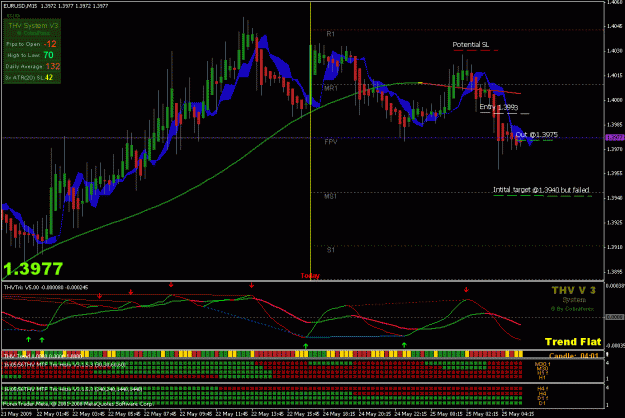Click the 1.4030 price axis label

click(615, 51)
